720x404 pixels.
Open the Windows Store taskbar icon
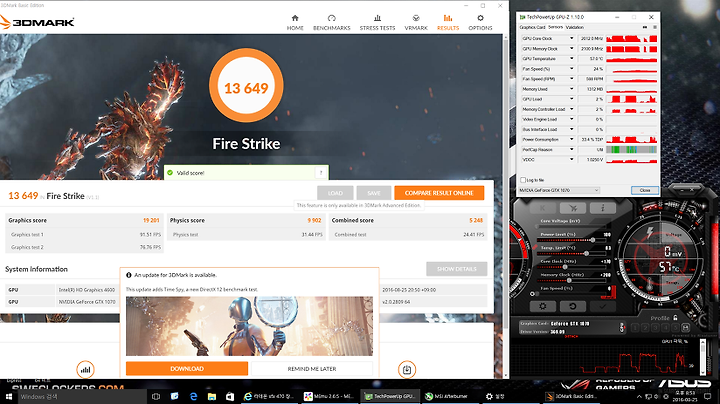point(230,396)
